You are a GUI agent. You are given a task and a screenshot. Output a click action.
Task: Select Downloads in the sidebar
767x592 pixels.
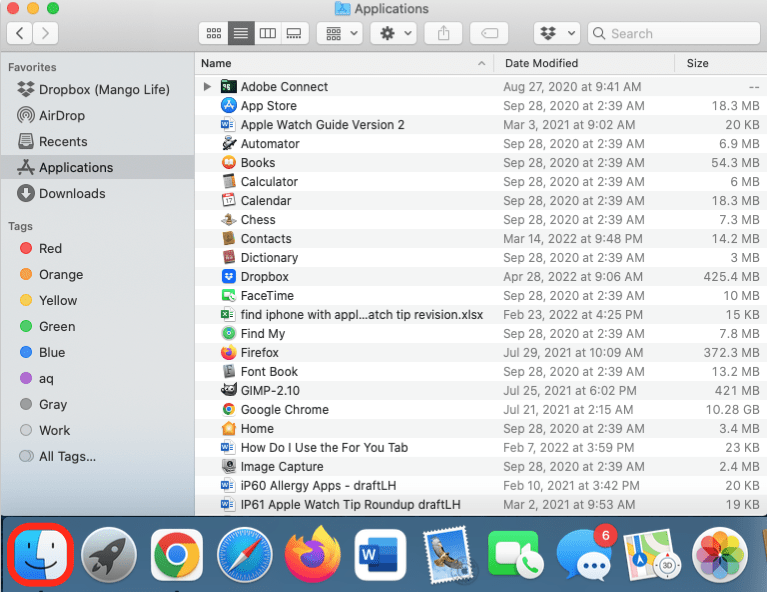[x=71, y=193]
